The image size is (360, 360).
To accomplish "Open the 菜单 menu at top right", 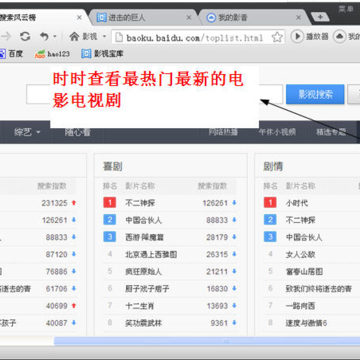I will pyautogui.click(x=346, y=9).
